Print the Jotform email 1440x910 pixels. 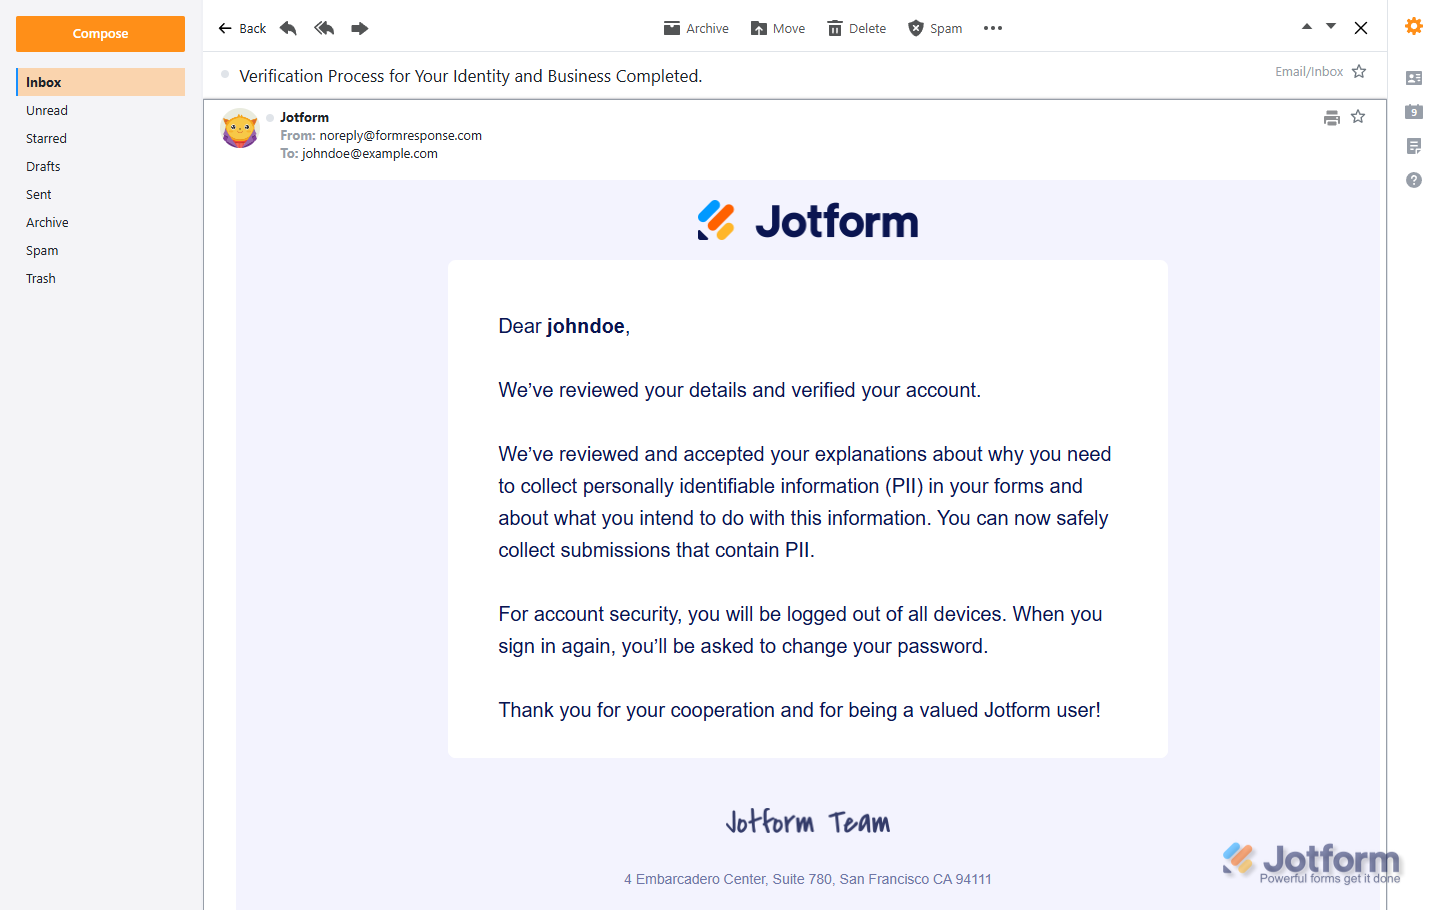click(1331, 117)
